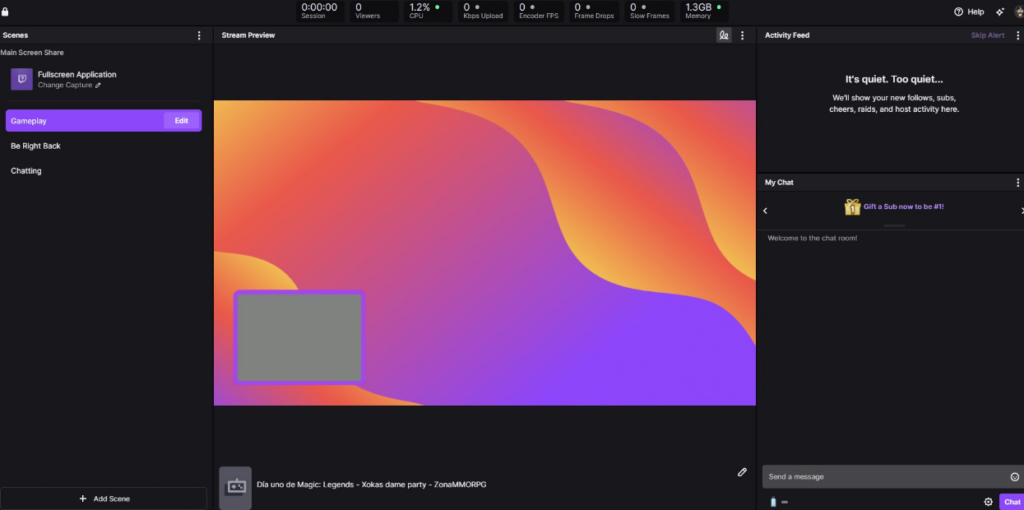
Task: Click Gift a Sub now link
Action: click(x=903, y=206)
